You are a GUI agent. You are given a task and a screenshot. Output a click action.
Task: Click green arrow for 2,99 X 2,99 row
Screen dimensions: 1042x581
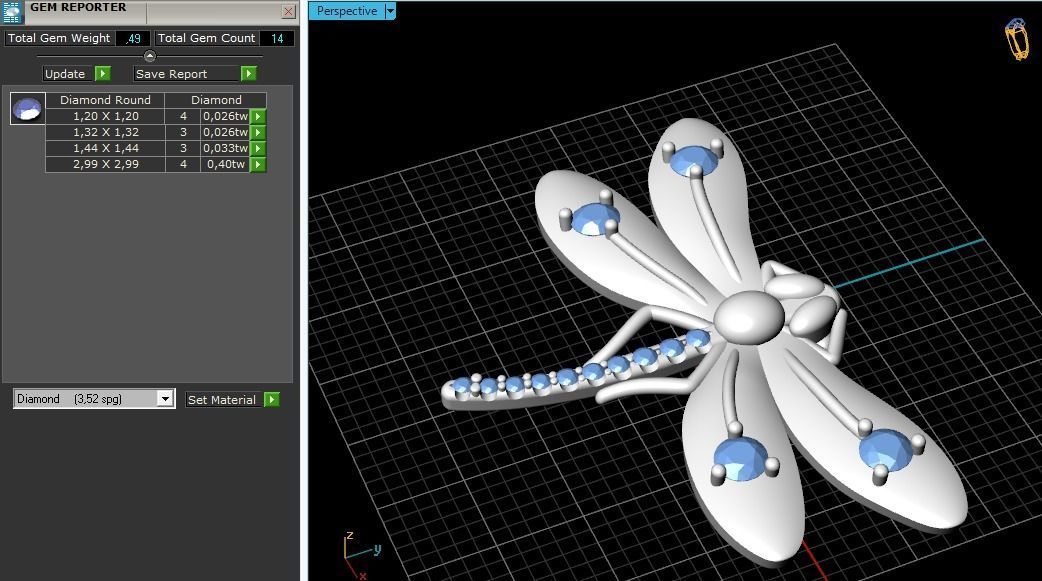point(258,164)
